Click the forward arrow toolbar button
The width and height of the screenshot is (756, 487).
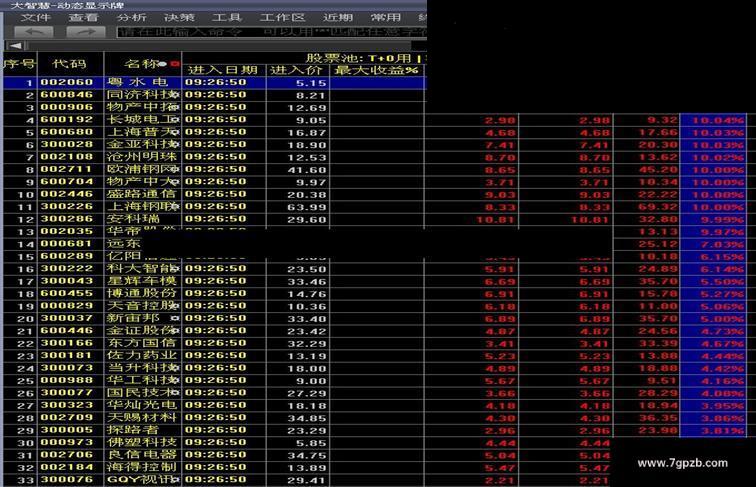tap(85, 32)
